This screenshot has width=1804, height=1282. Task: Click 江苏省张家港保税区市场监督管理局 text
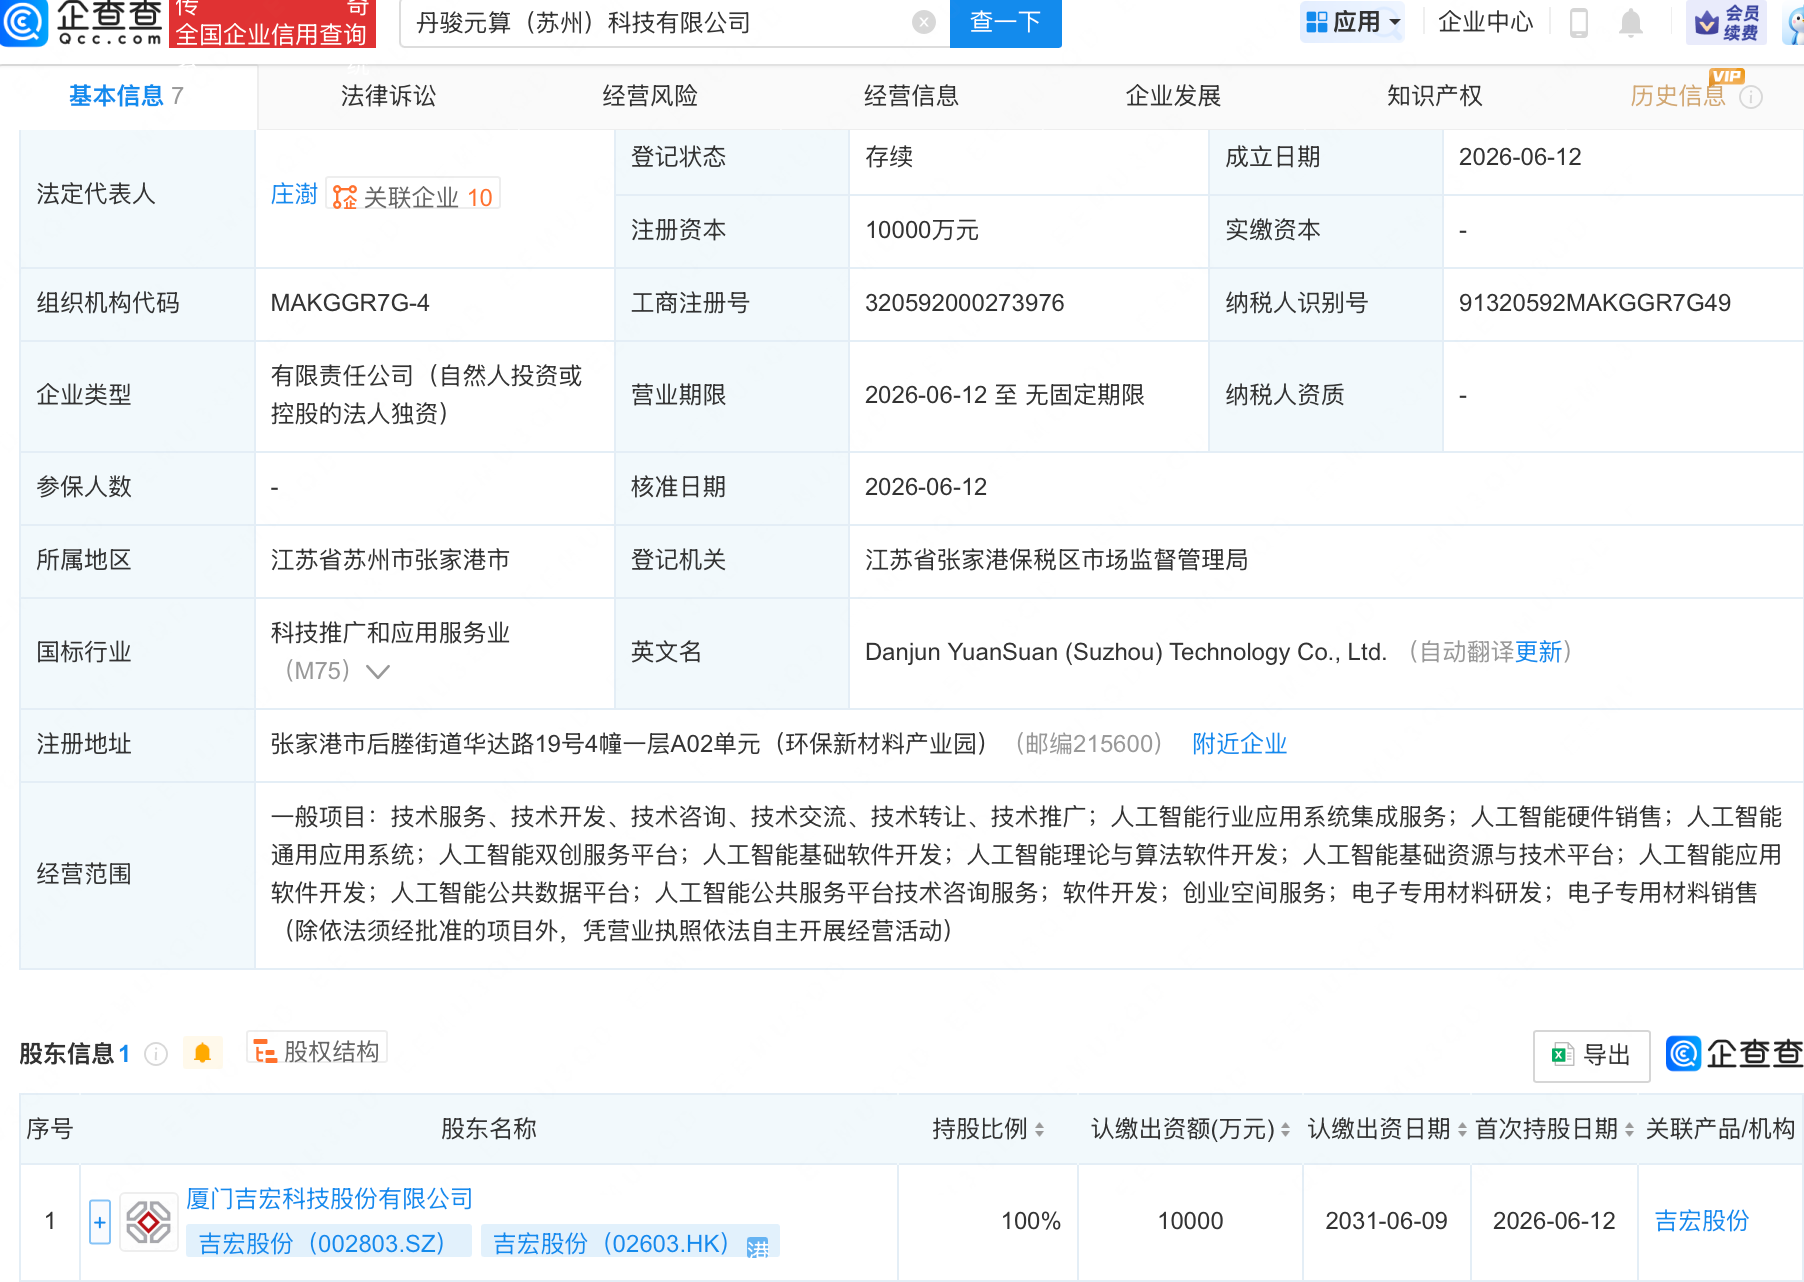click(1056, 560)
